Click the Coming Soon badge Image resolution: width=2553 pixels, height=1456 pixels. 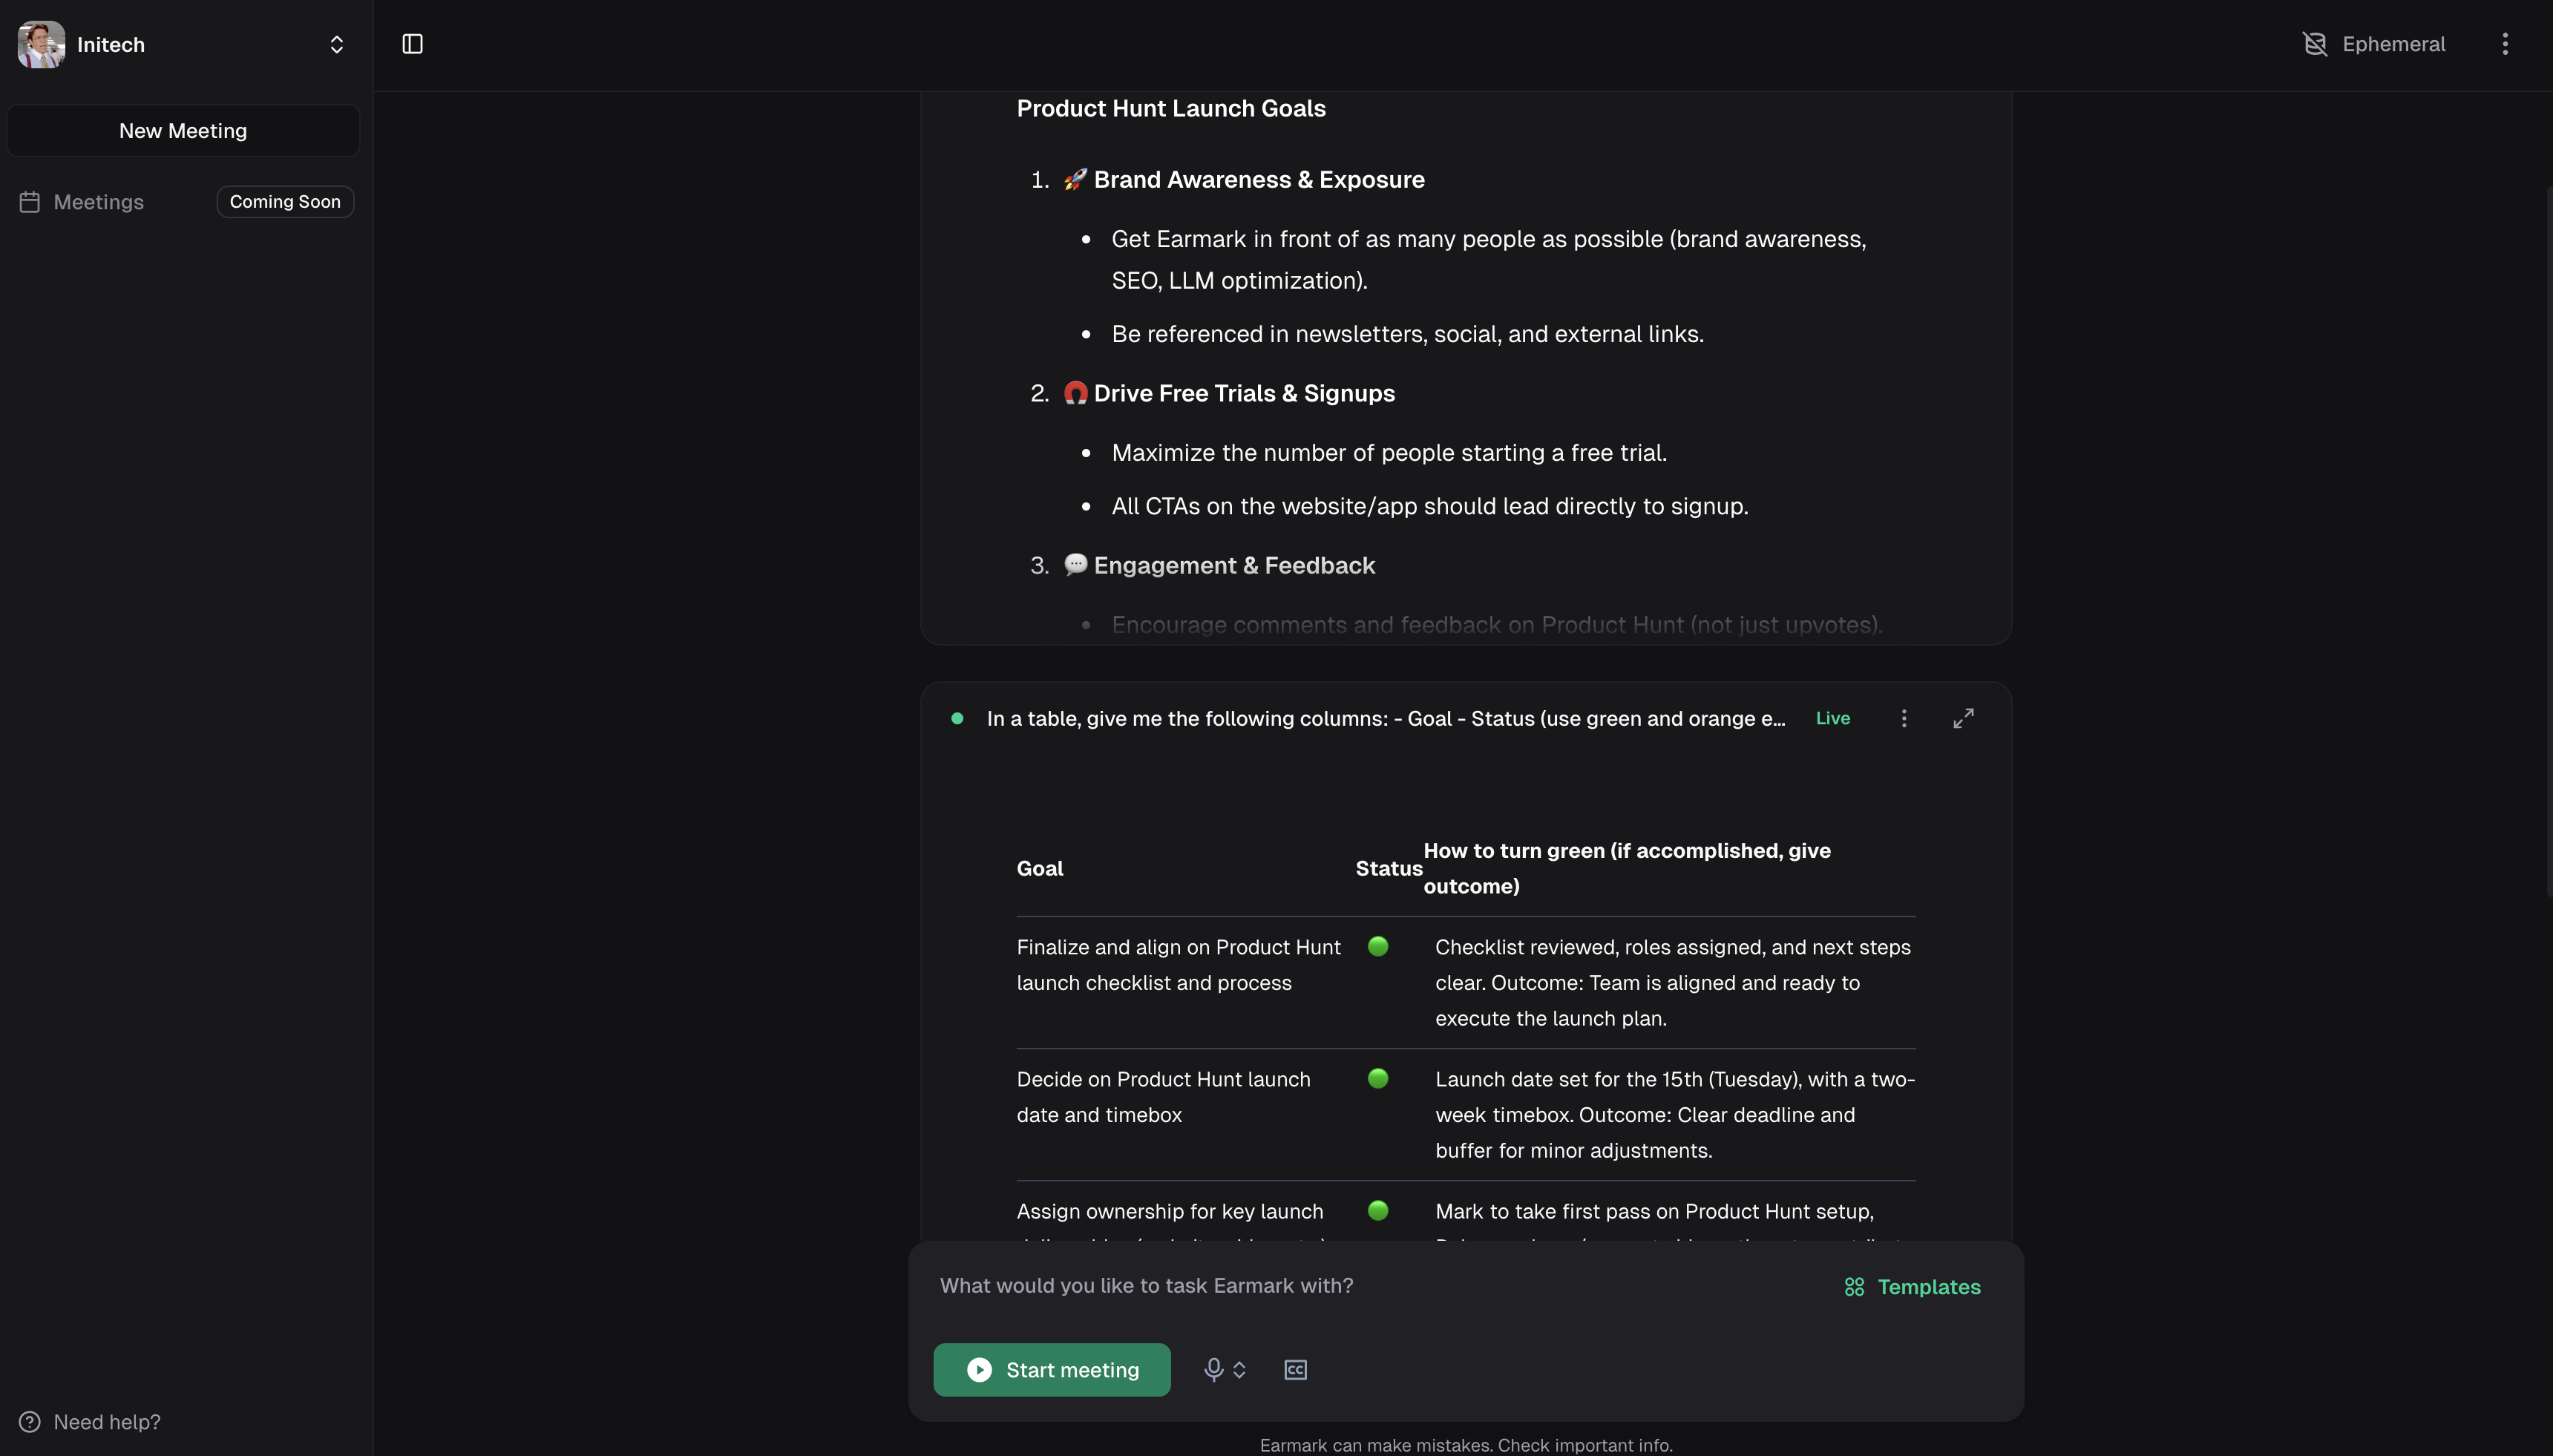click(x=285, y=202)
